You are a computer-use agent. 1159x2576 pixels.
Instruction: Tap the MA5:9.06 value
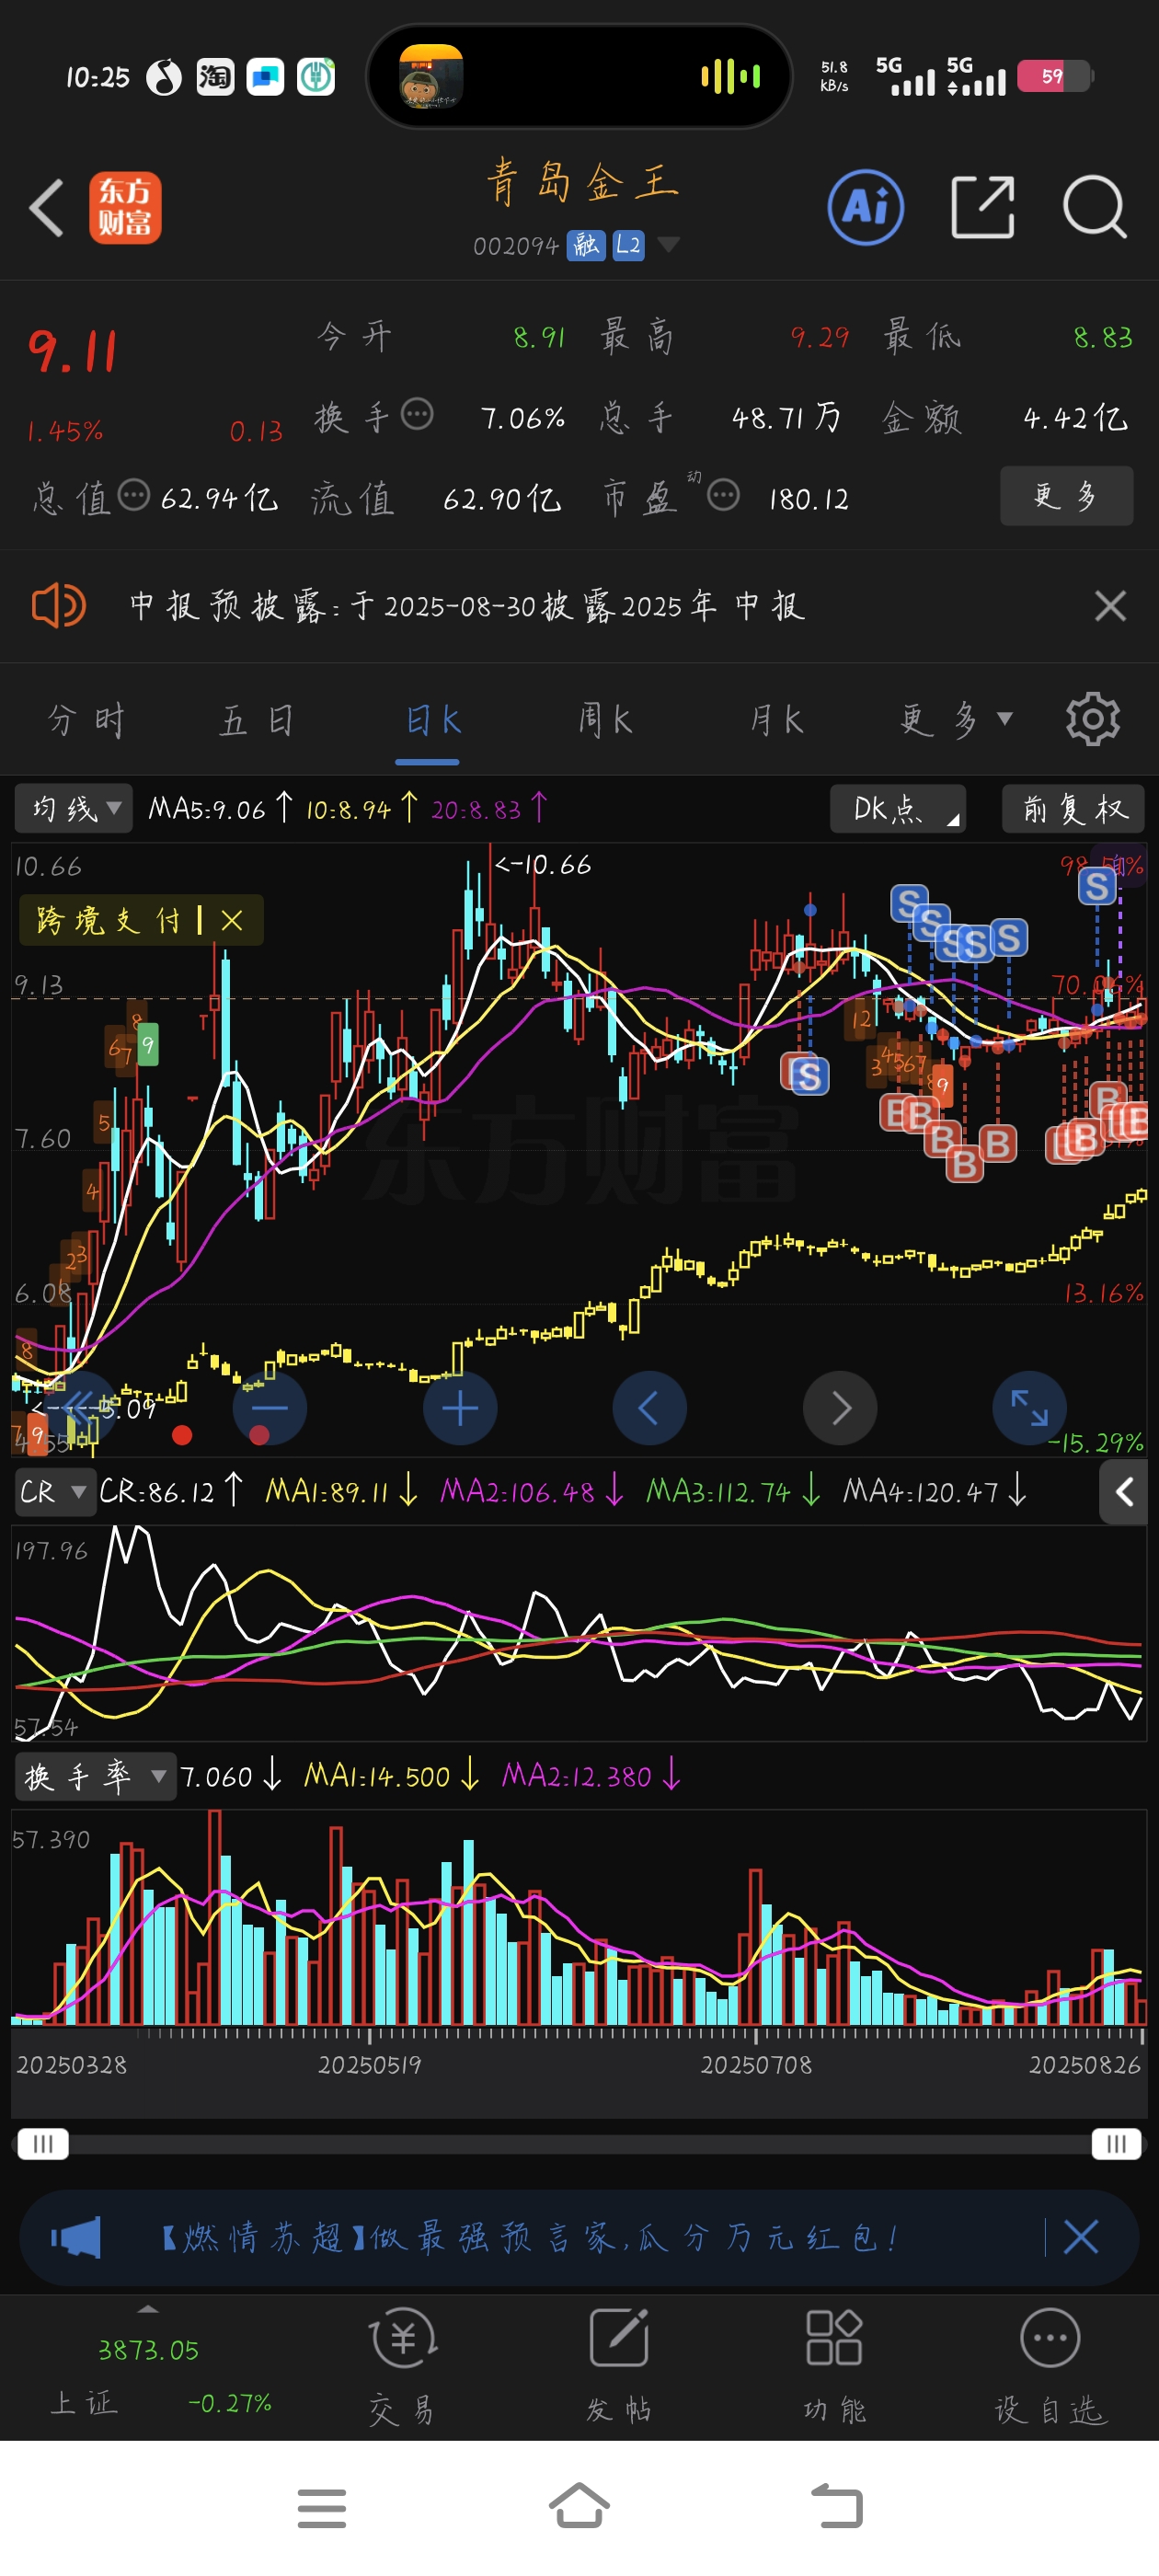click(206, 809)
